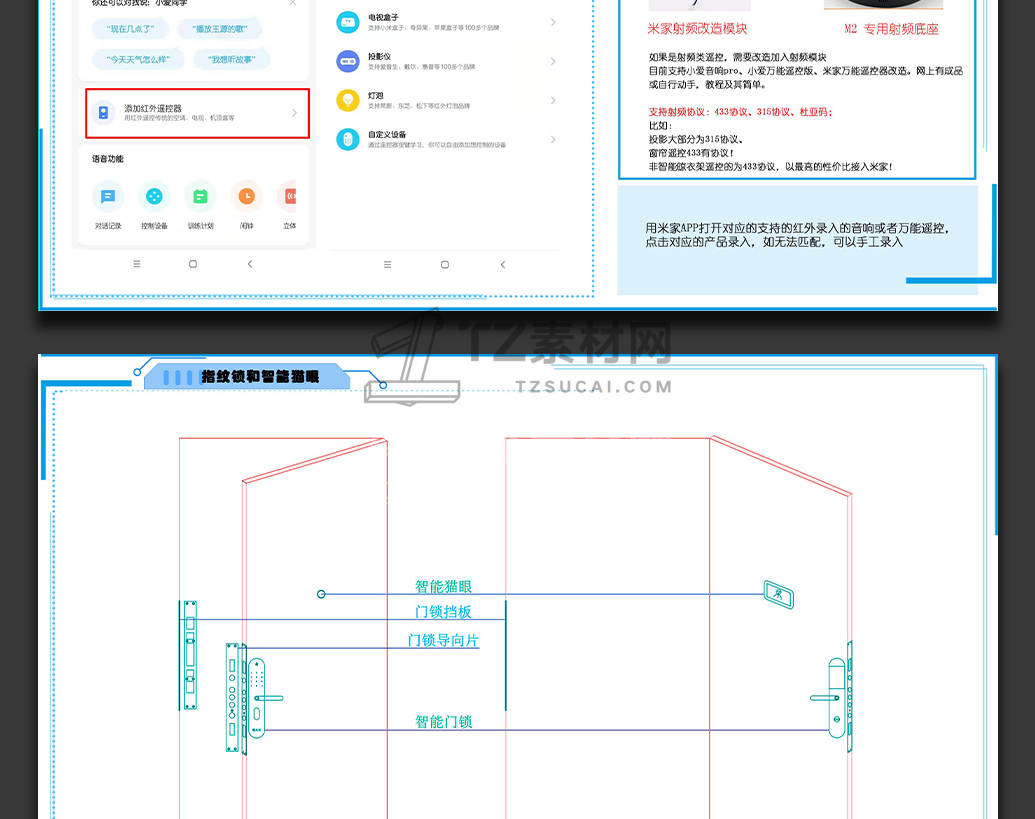Open the 闹钟 alarm clock icon
Viewport: 1035px width, 819px height.
pyautogui.click(x=246, y=197)
